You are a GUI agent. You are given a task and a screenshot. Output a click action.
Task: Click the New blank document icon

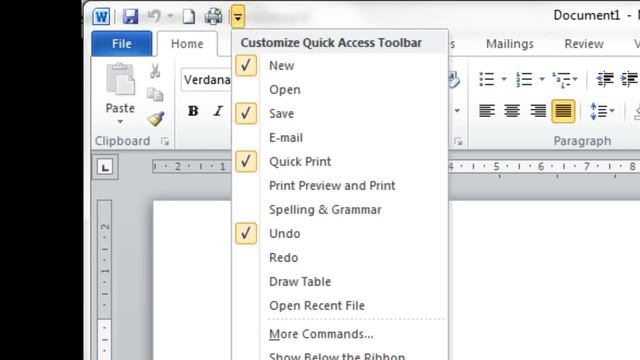click(189, 17)
